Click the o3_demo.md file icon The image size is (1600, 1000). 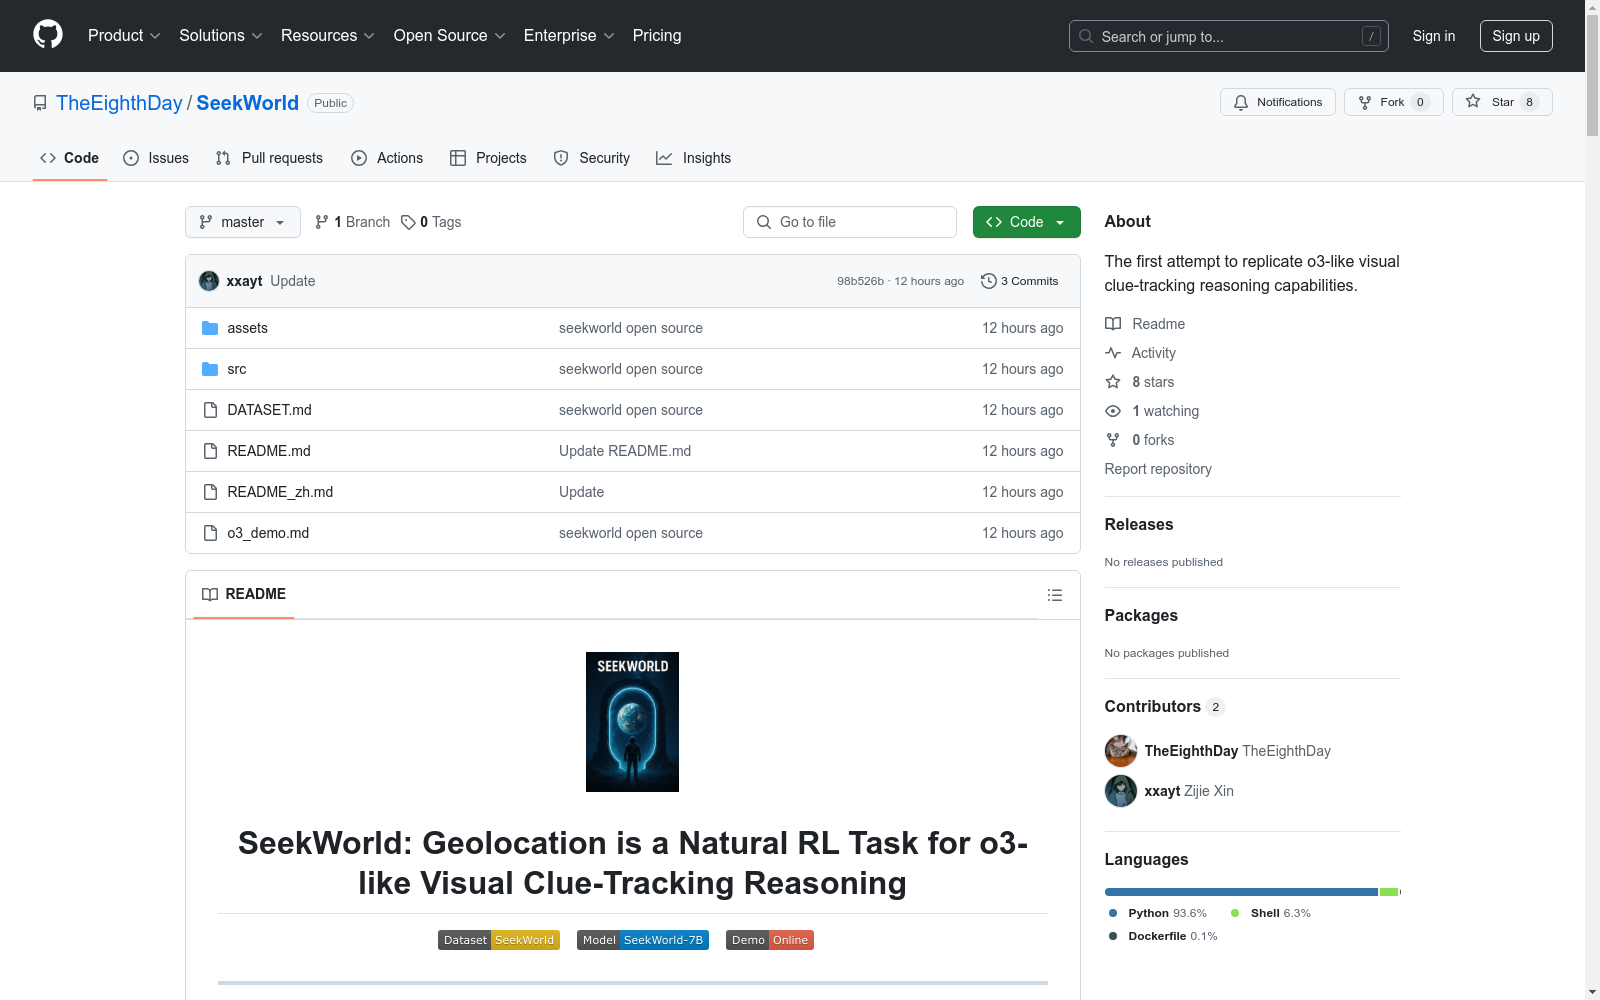(210, 533)
